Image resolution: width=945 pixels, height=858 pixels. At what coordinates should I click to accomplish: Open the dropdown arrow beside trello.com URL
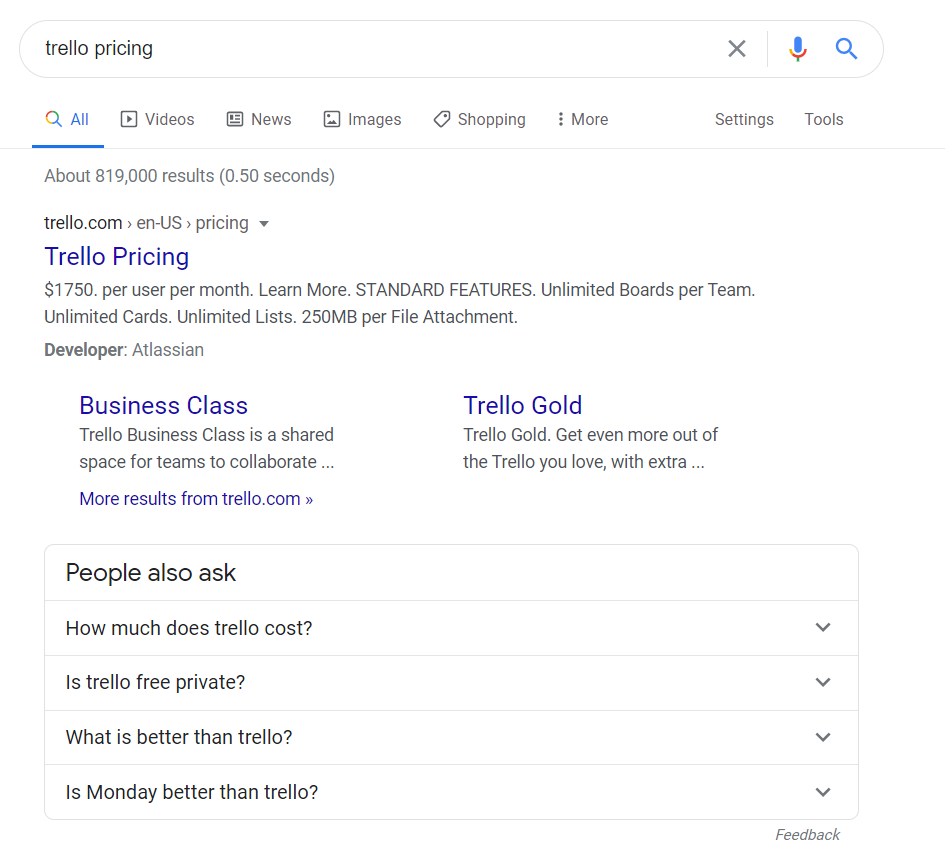tap(264, 224)
